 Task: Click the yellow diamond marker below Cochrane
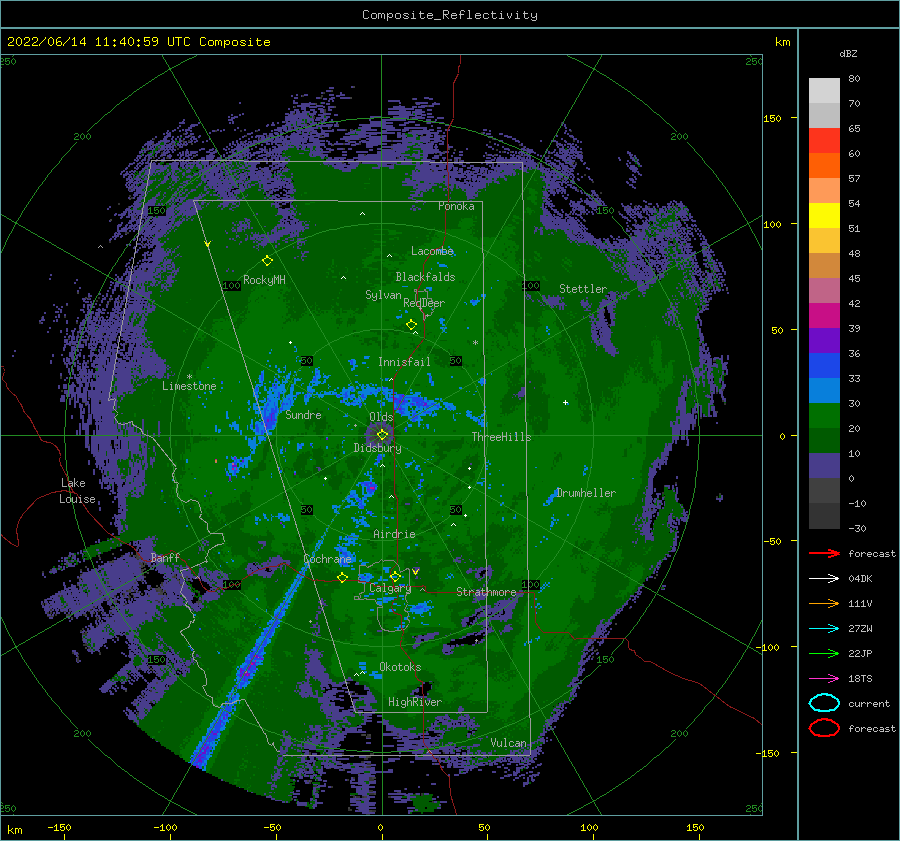[x=343, y=577]
